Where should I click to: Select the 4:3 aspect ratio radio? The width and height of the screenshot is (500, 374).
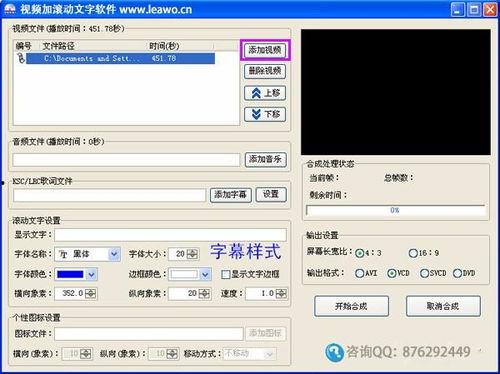coord(359,253)
